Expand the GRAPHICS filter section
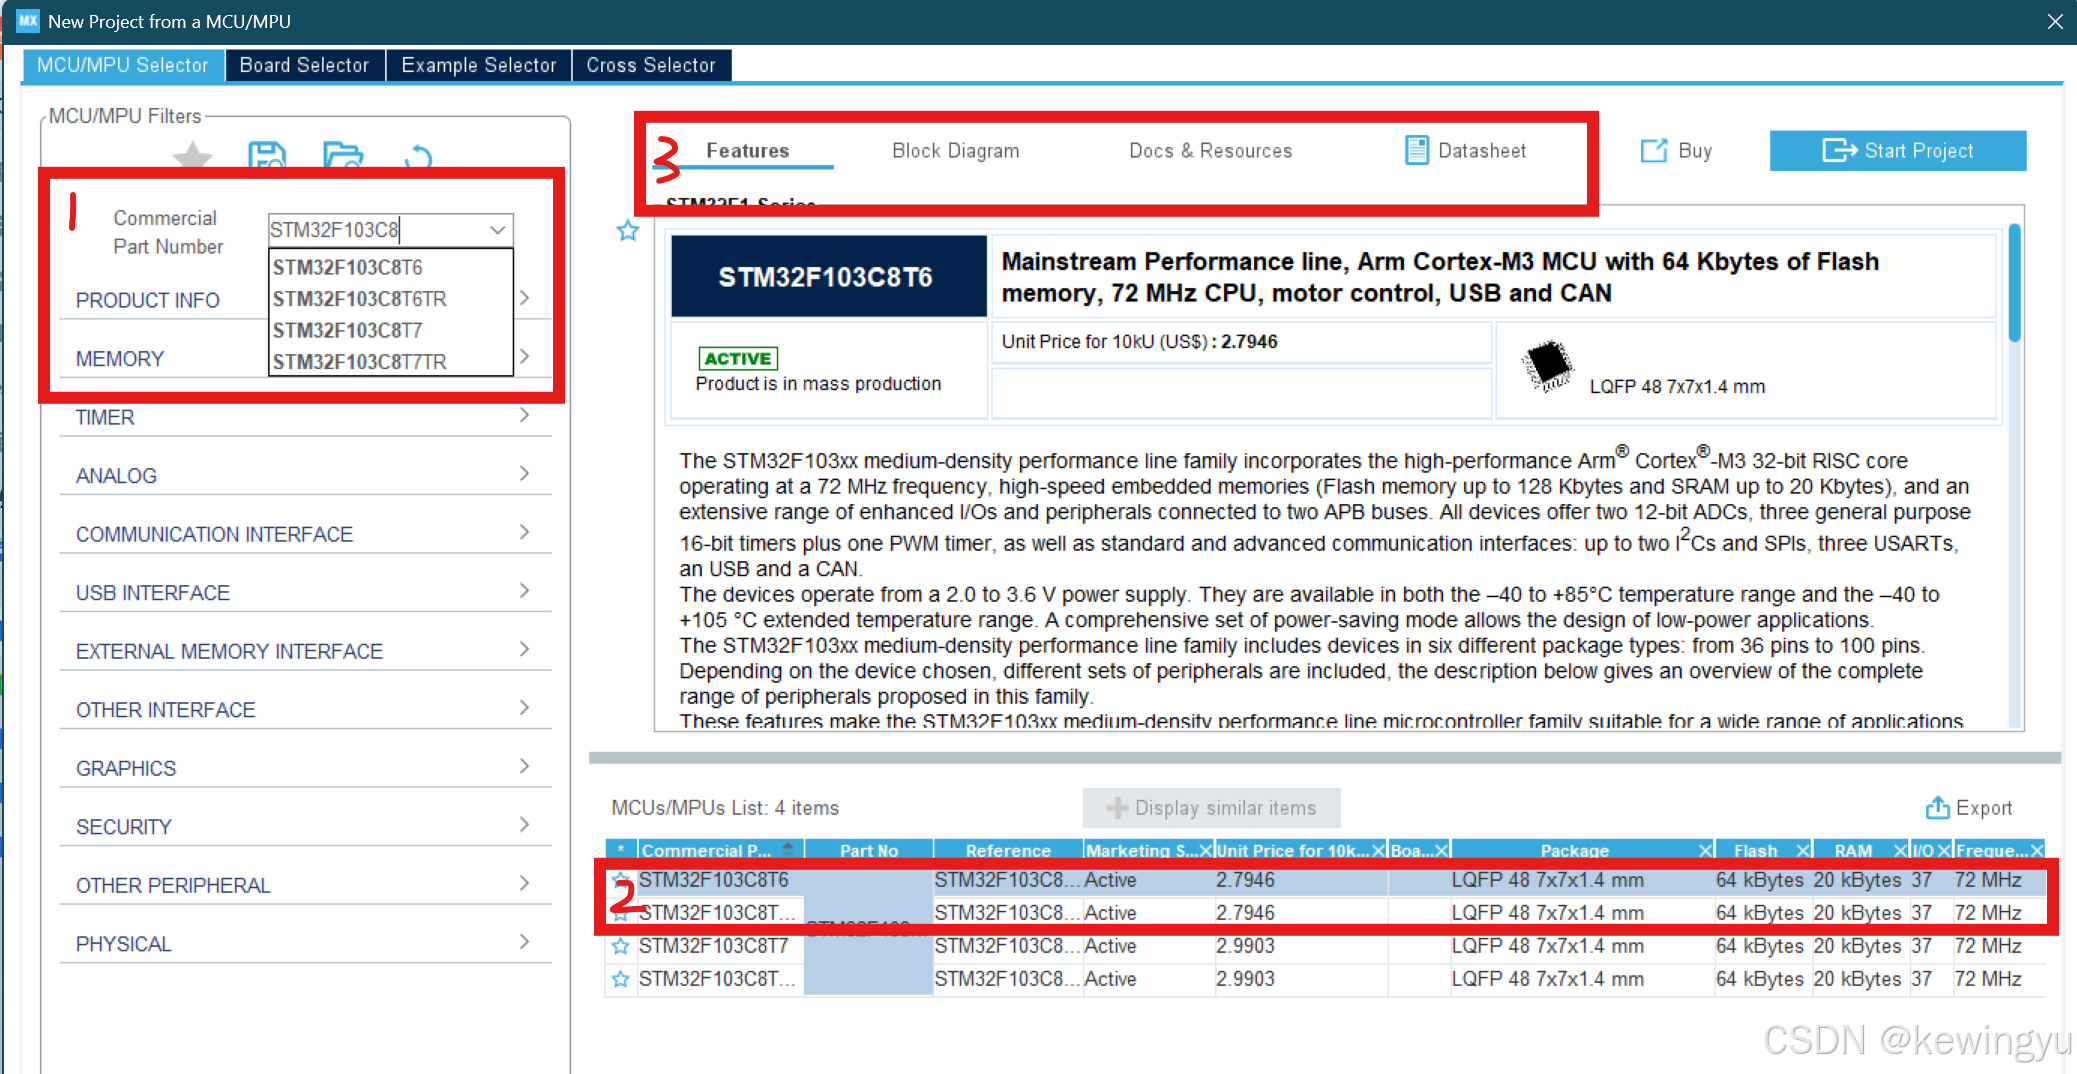This screenshot has height=1074, width=2077. click(x=305, y=768)
